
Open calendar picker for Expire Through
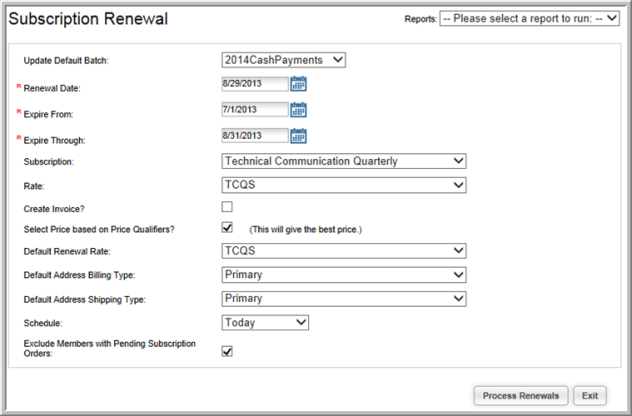pos(298,136)
